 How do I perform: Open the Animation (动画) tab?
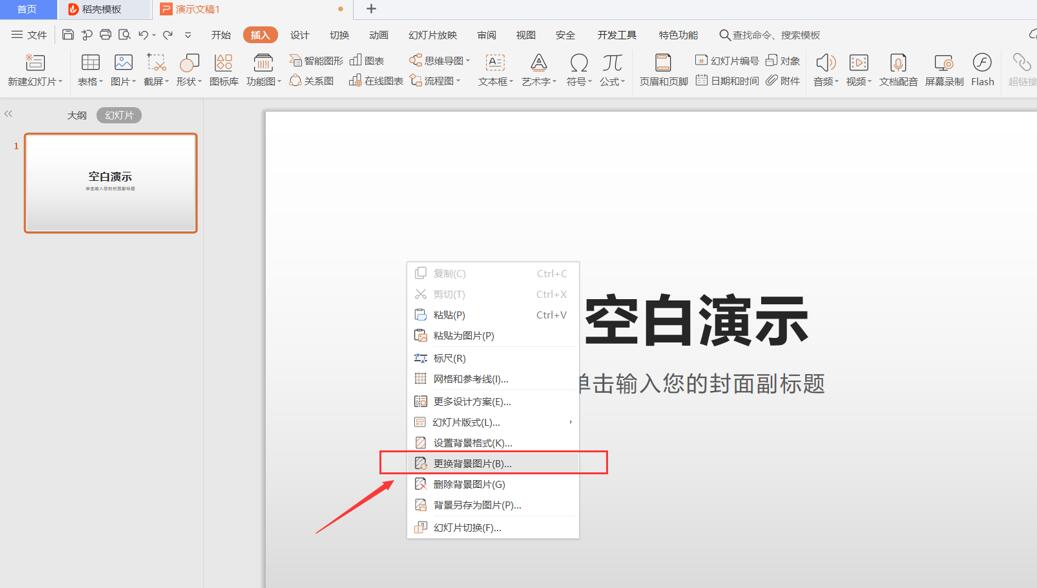(x=379, y=35)
